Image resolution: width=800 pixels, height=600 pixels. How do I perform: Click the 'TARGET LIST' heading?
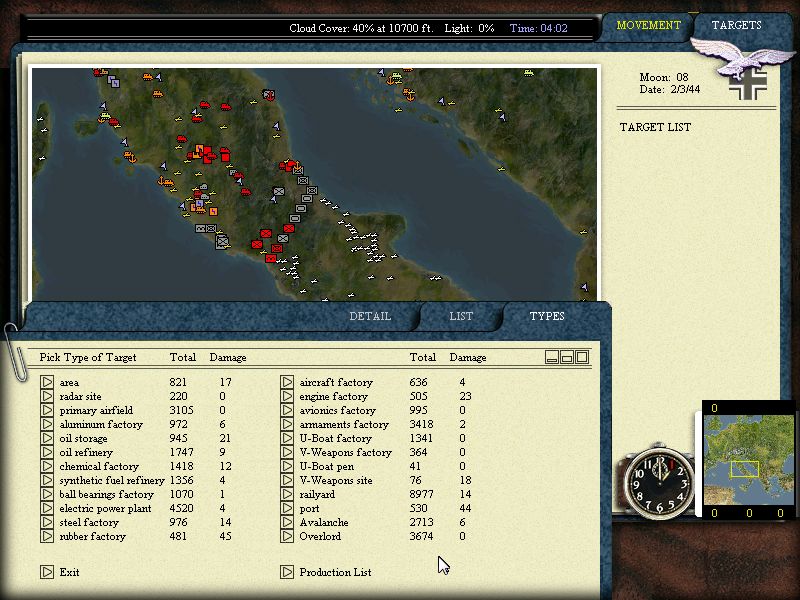click(x=655, y=127)
